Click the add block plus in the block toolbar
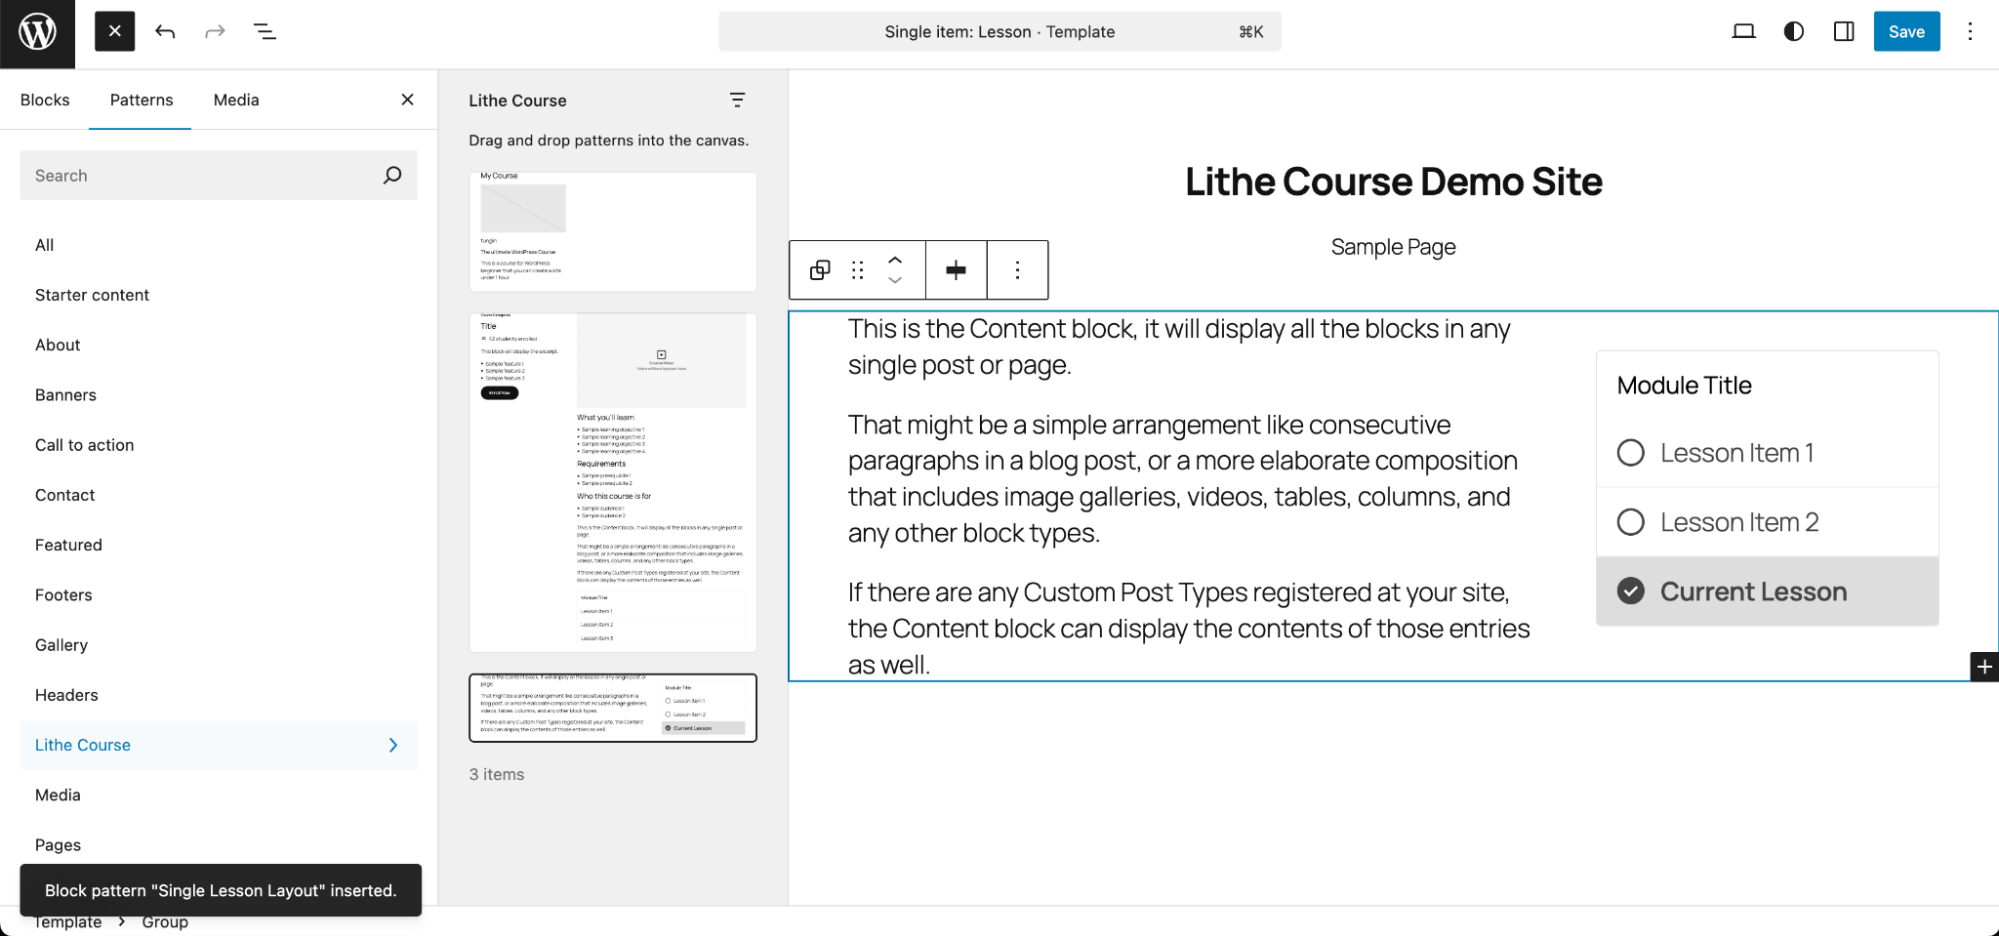 [955, 270]
